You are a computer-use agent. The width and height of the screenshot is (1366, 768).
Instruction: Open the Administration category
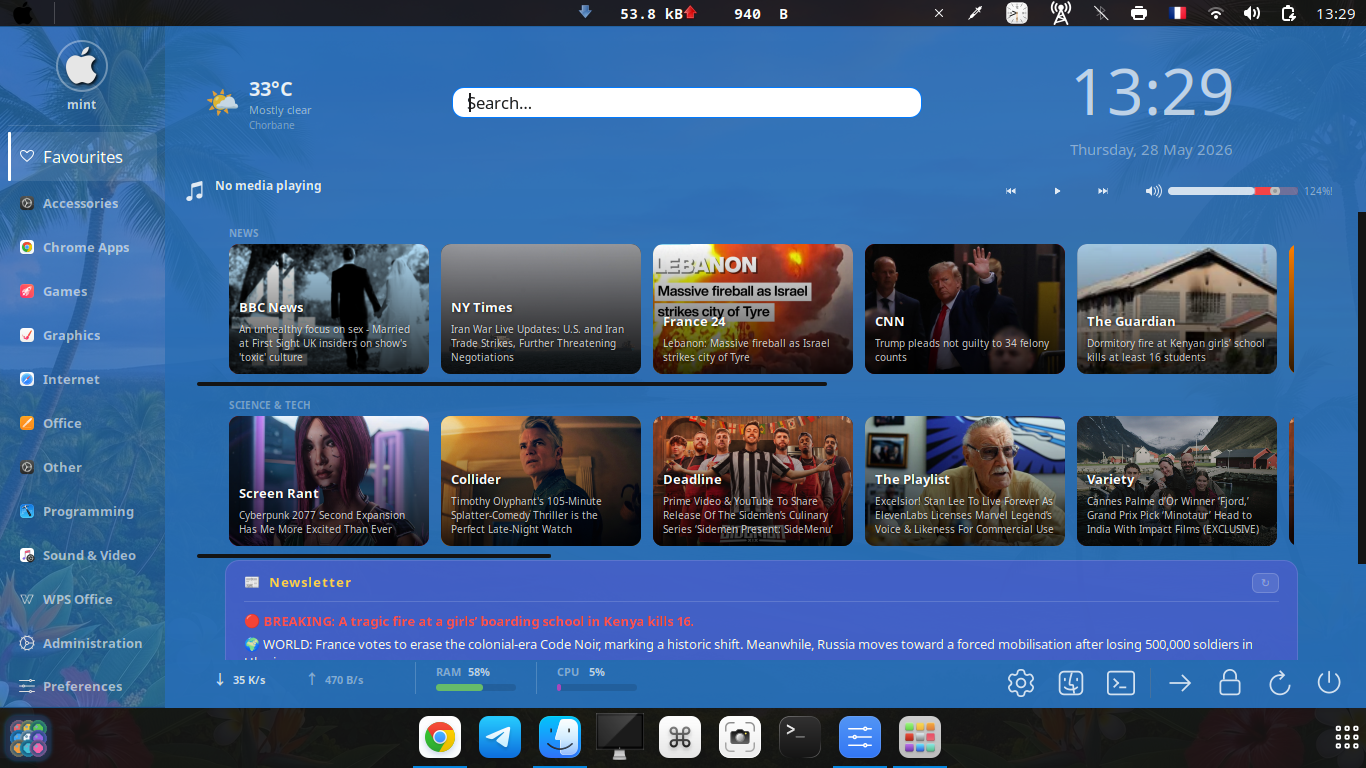tap(83, 643)
